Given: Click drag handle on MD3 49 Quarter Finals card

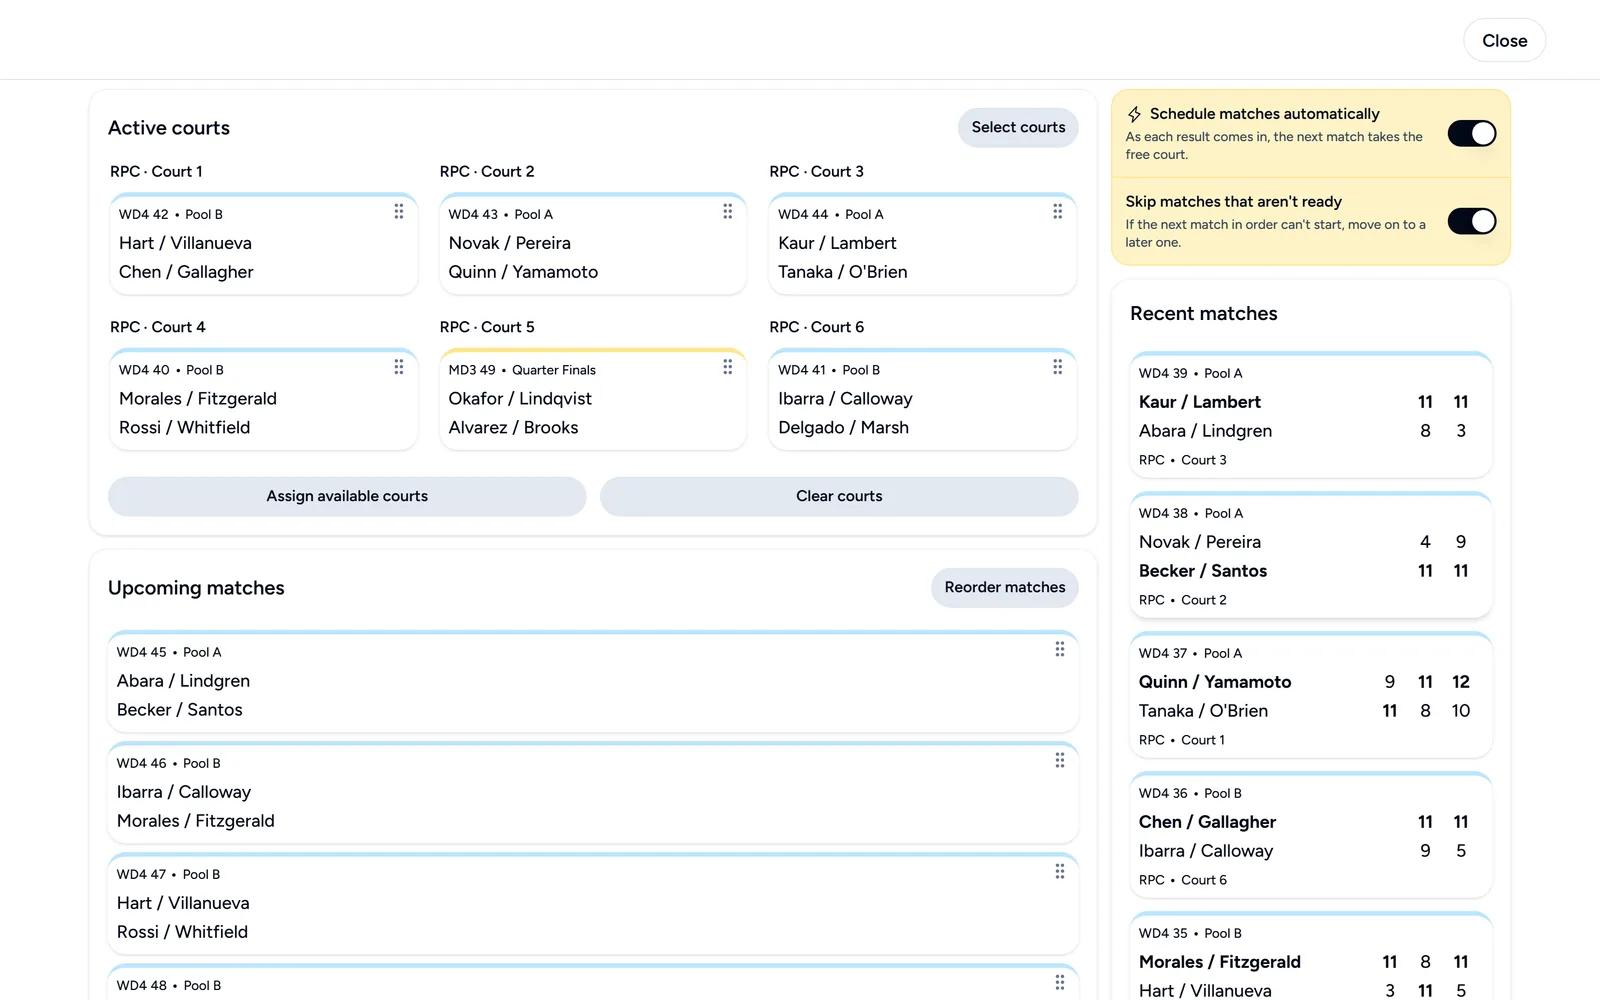Looking at the screenshot, I should pos(728,367).
